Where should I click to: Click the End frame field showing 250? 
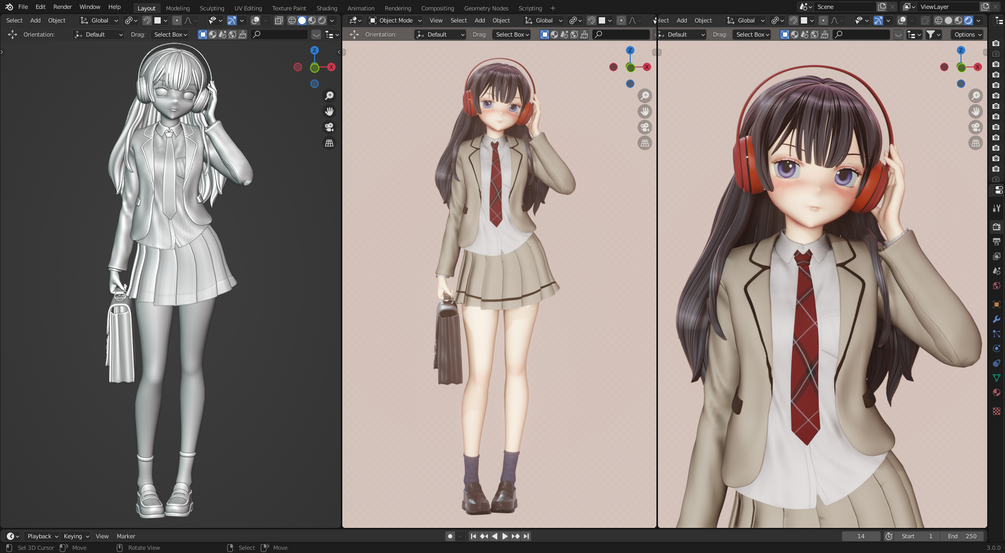[962, 536]
